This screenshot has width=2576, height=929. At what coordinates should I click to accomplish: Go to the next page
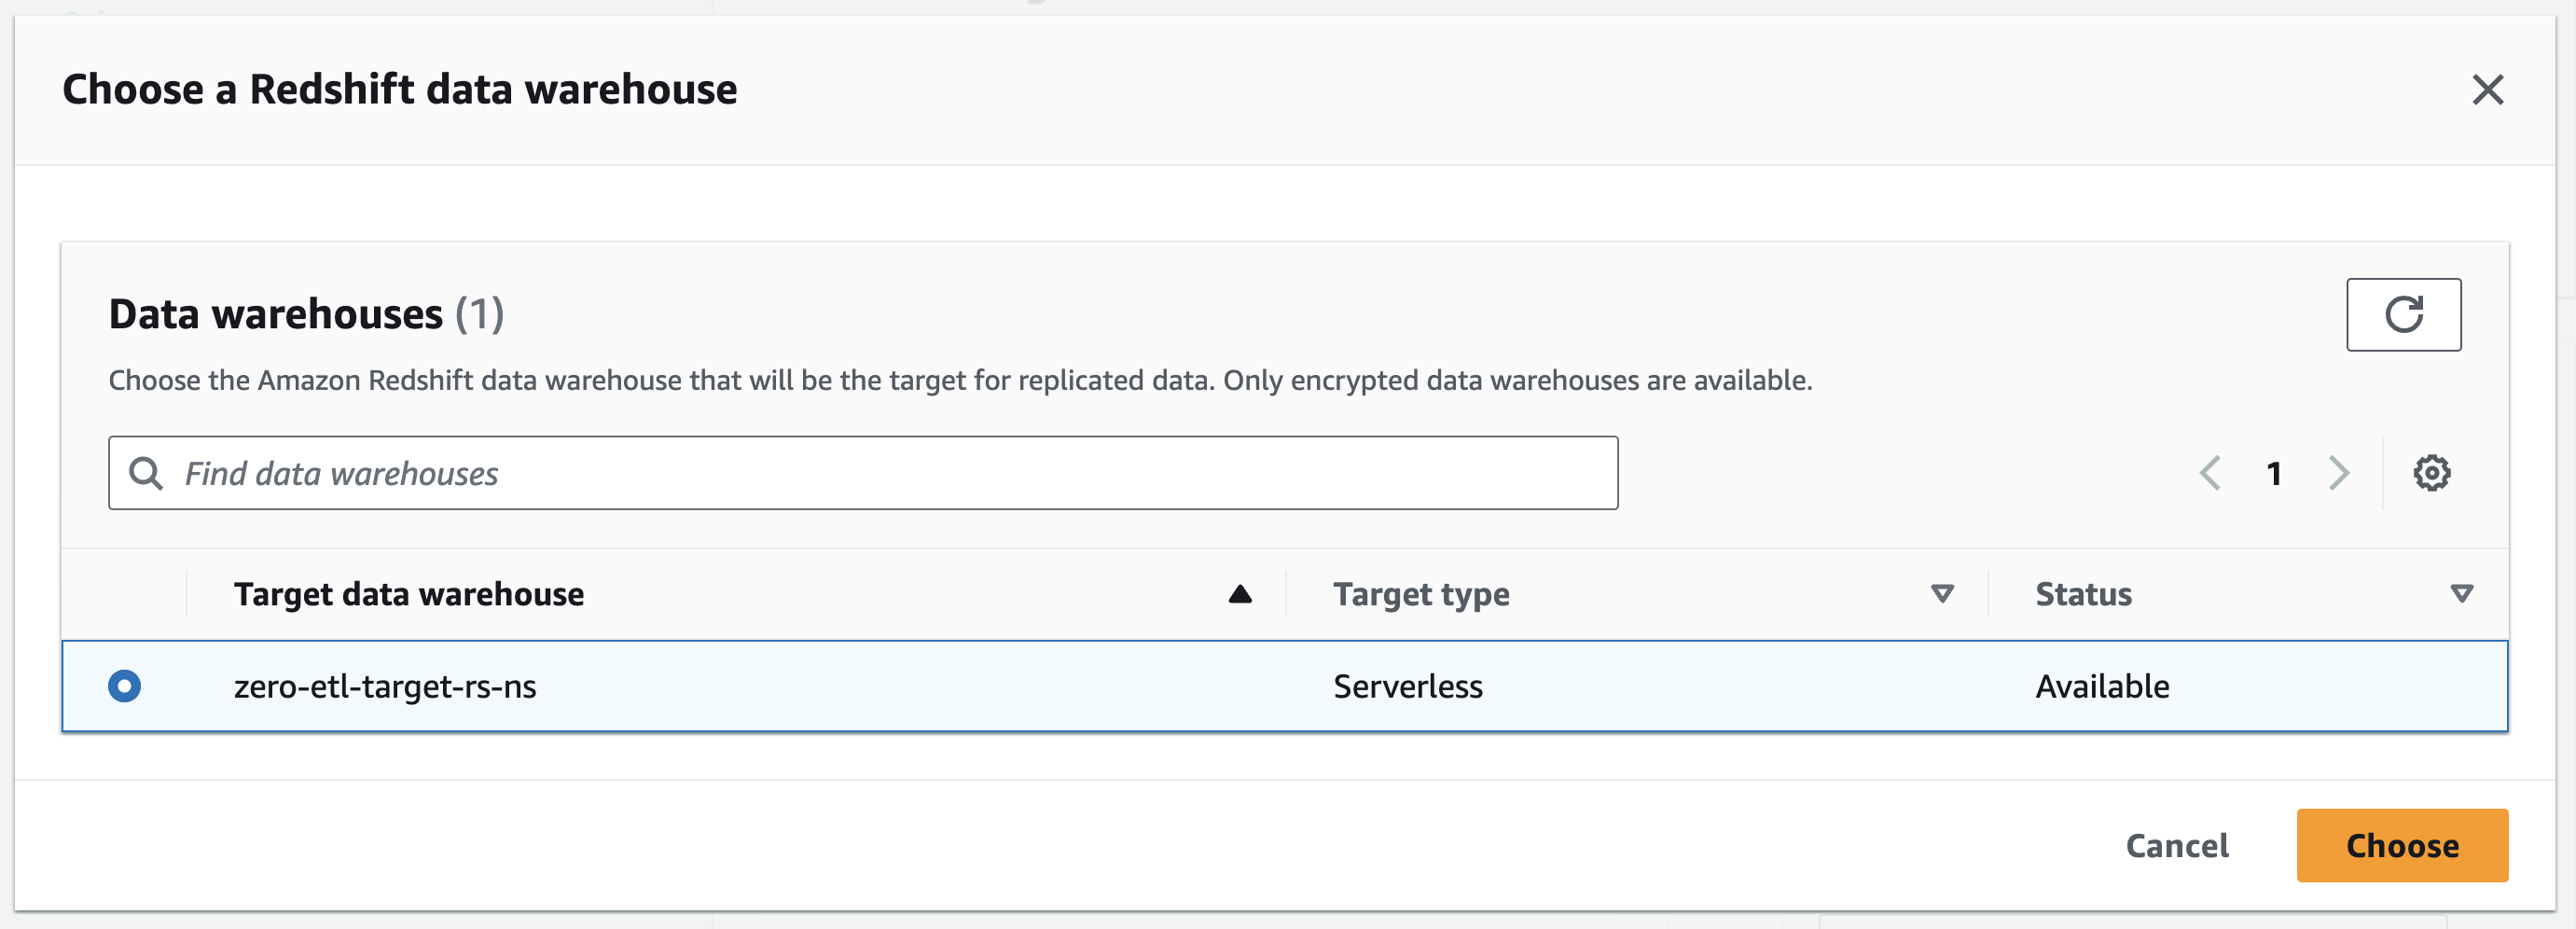coord(2338,473)
